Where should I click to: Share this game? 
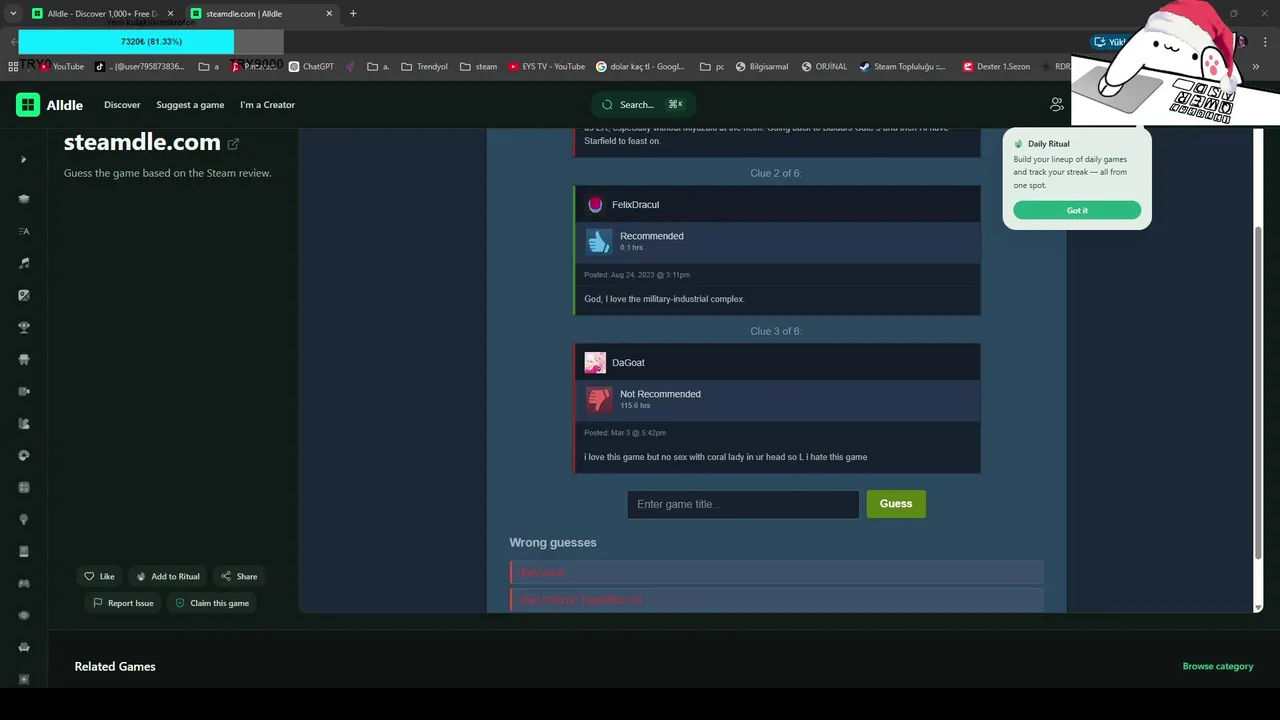pos(239,576)
